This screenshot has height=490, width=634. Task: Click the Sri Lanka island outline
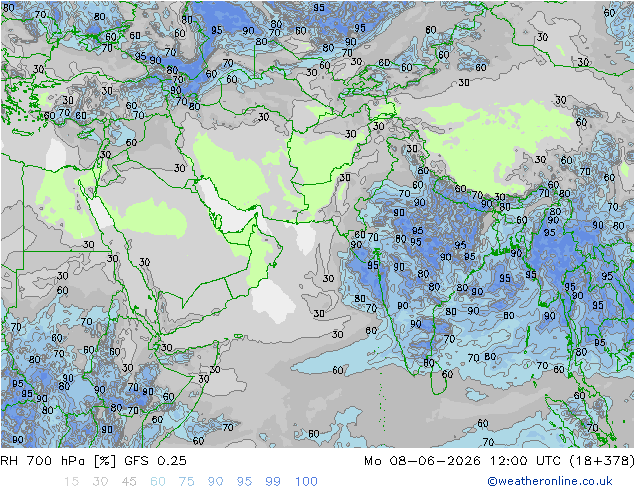coord(439,379)
